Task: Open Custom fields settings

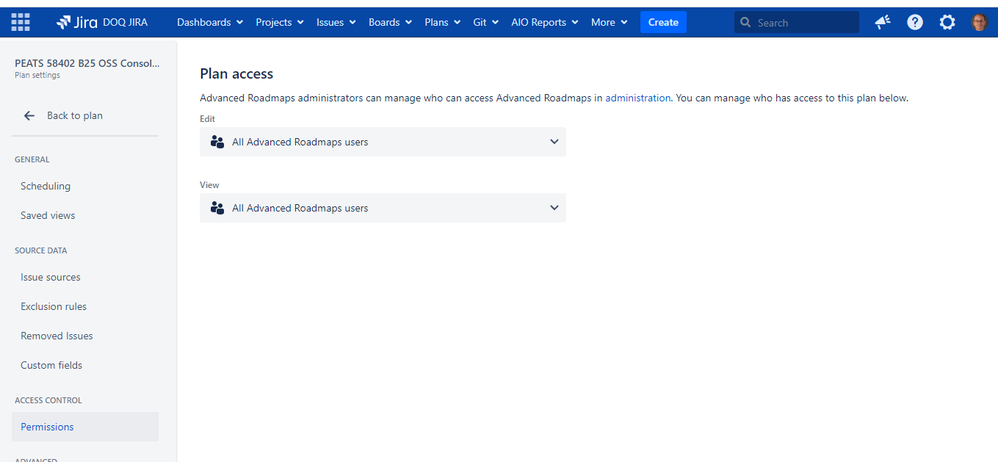Action: [85, 365]
